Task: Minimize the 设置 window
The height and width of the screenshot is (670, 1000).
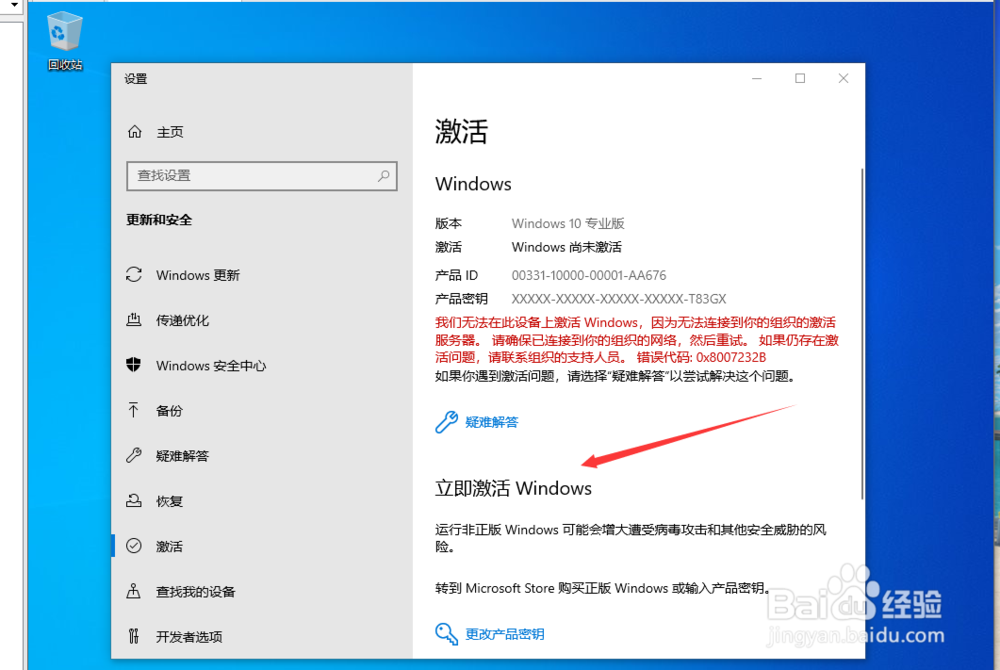Action: point(757,78)
